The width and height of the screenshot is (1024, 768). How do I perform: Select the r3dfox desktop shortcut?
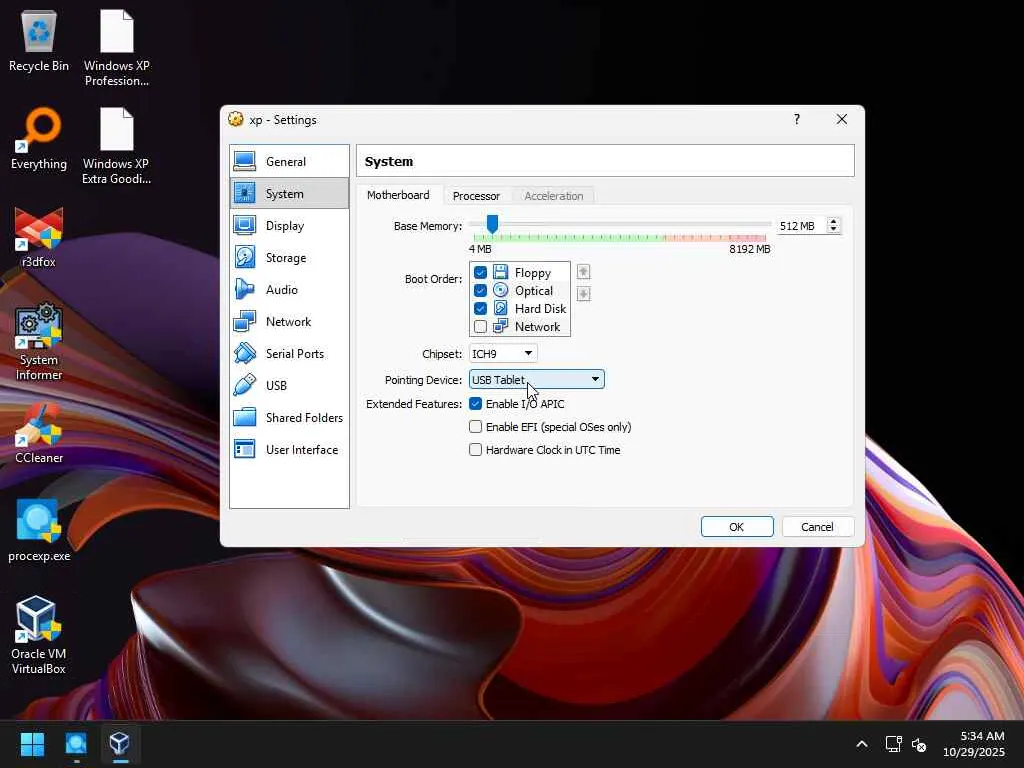pos(39,237)
